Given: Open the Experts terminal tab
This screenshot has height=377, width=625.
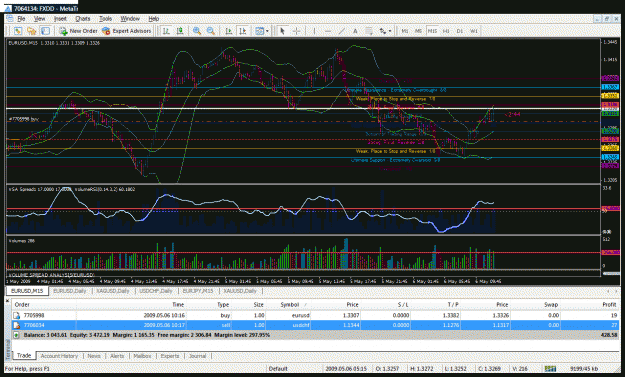Looking at the screenshot, I should [170, 356].
